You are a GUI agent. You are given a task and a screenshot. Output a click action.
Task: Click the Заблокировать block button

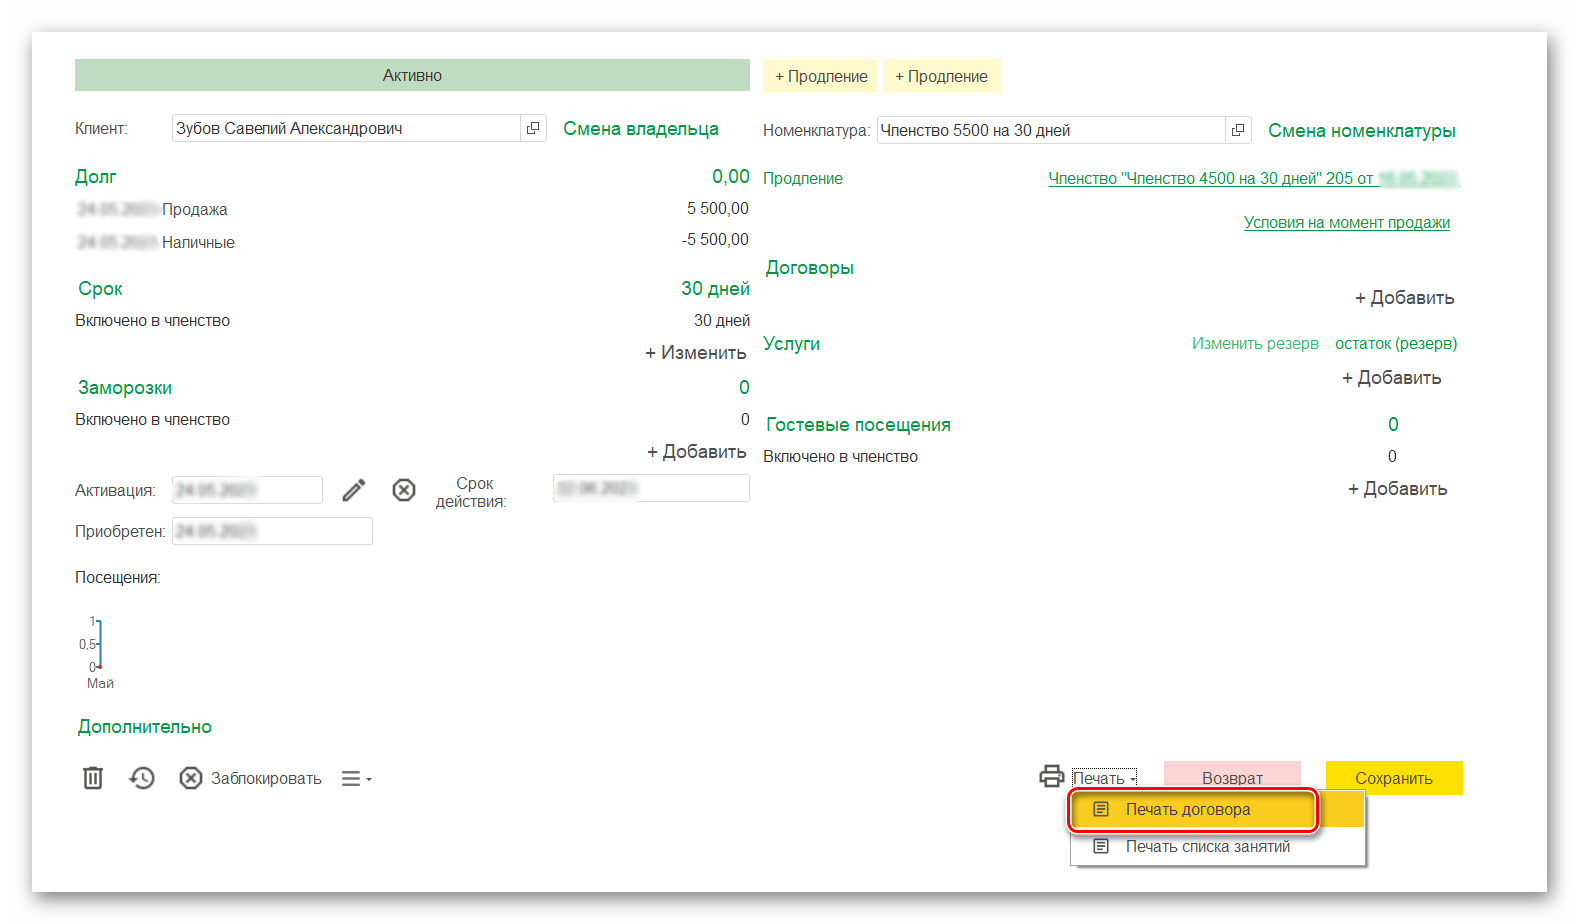[251, 778]
